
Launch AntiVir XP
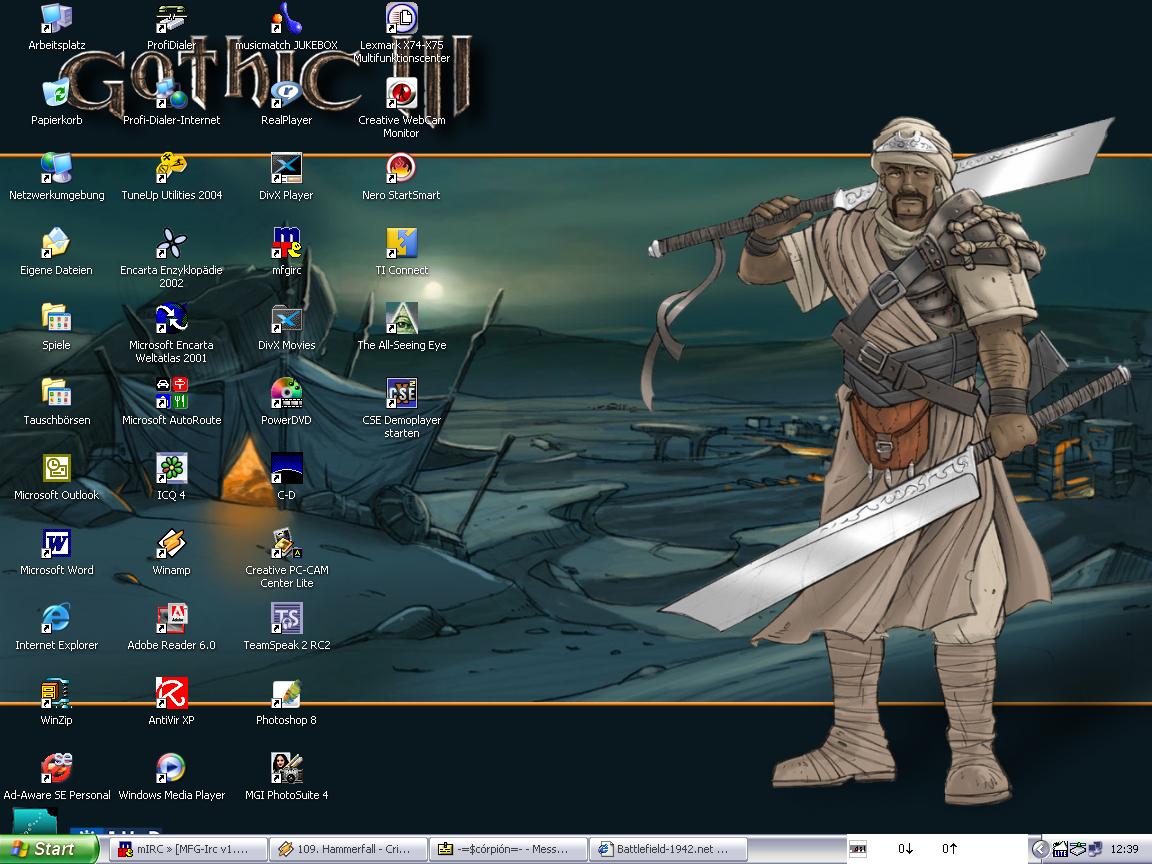click(x=171, y=702)
